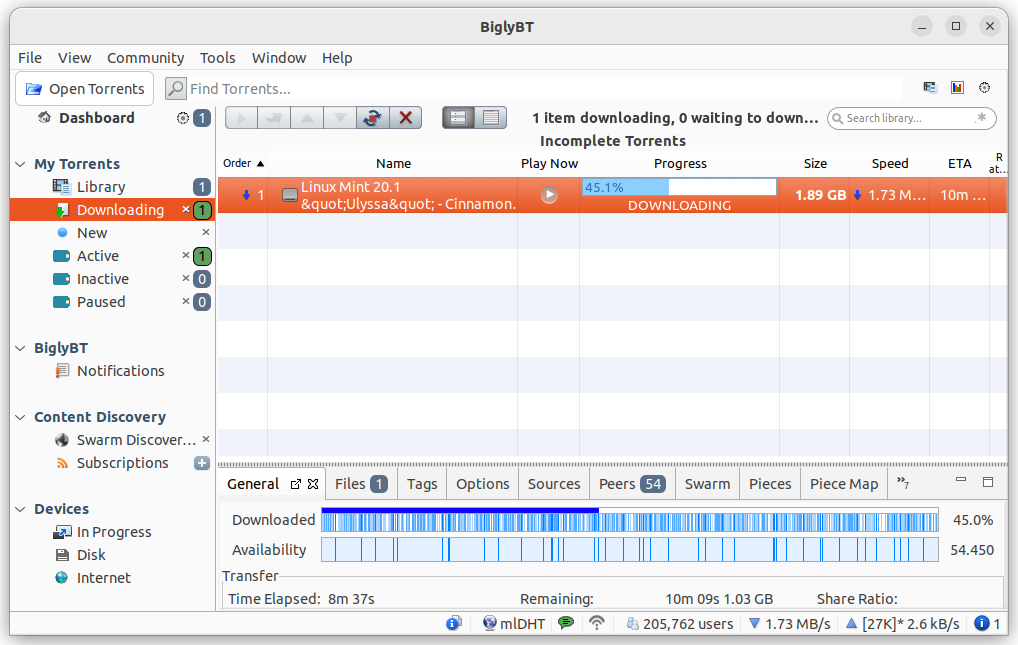Click the statistics chart icon
1018x645 pixels.
(957, 88)
